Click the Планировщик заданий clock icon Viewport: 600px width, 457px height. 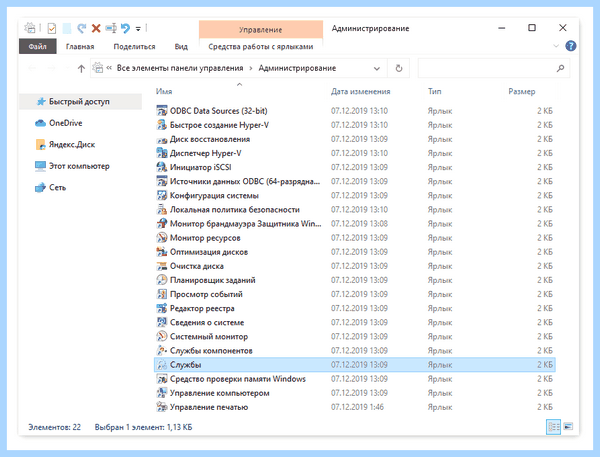click(162, 280)
